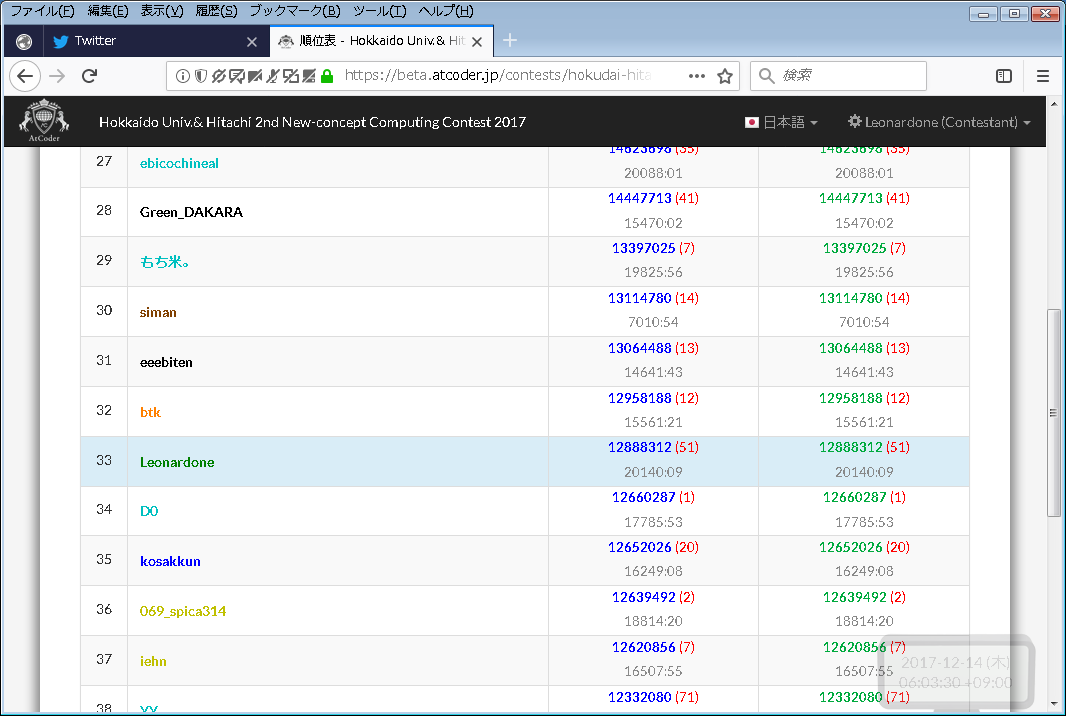Viewport: 1066px width, 716px height.
Task: Click the green secure connection padlock
Action: [327, 76]
